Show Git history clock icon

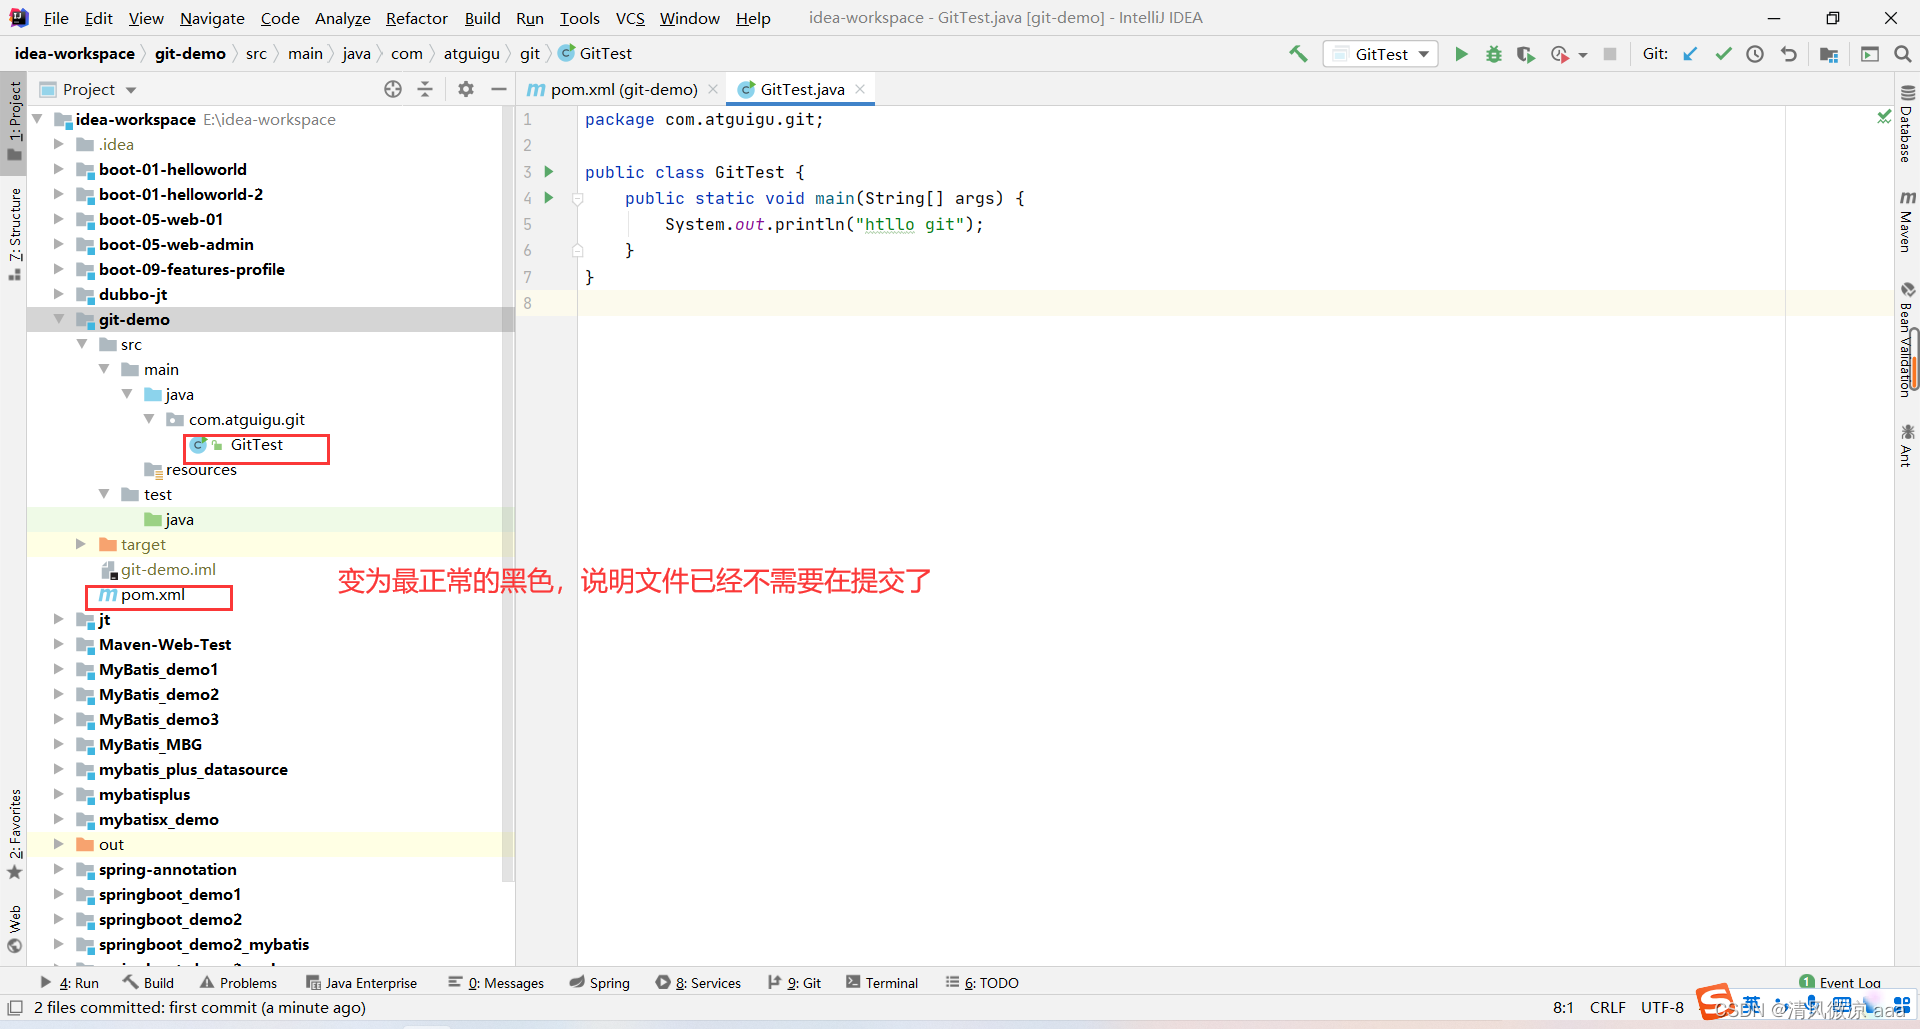point(1755,54)
